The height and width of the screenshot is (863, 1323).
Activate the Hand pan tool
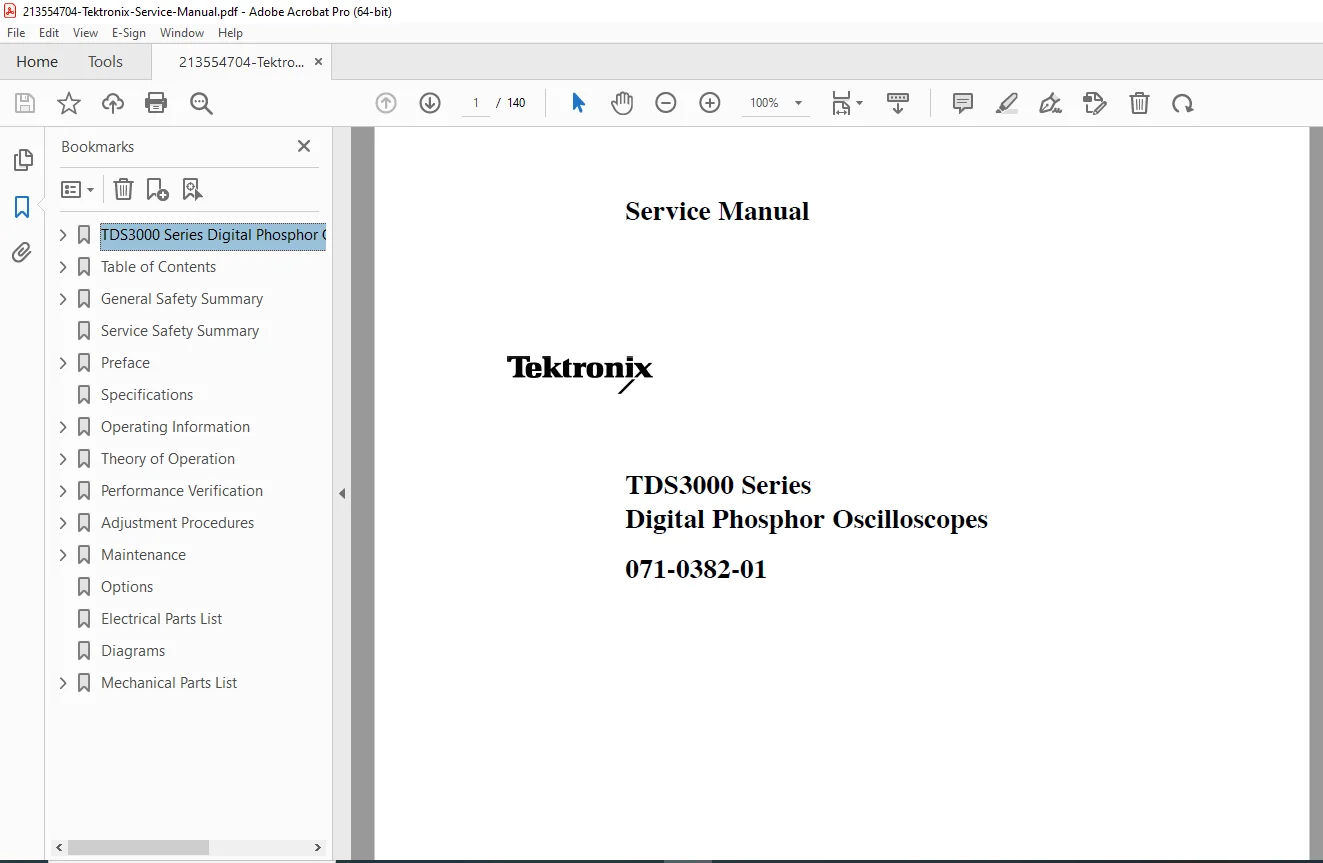pos(622,103)
